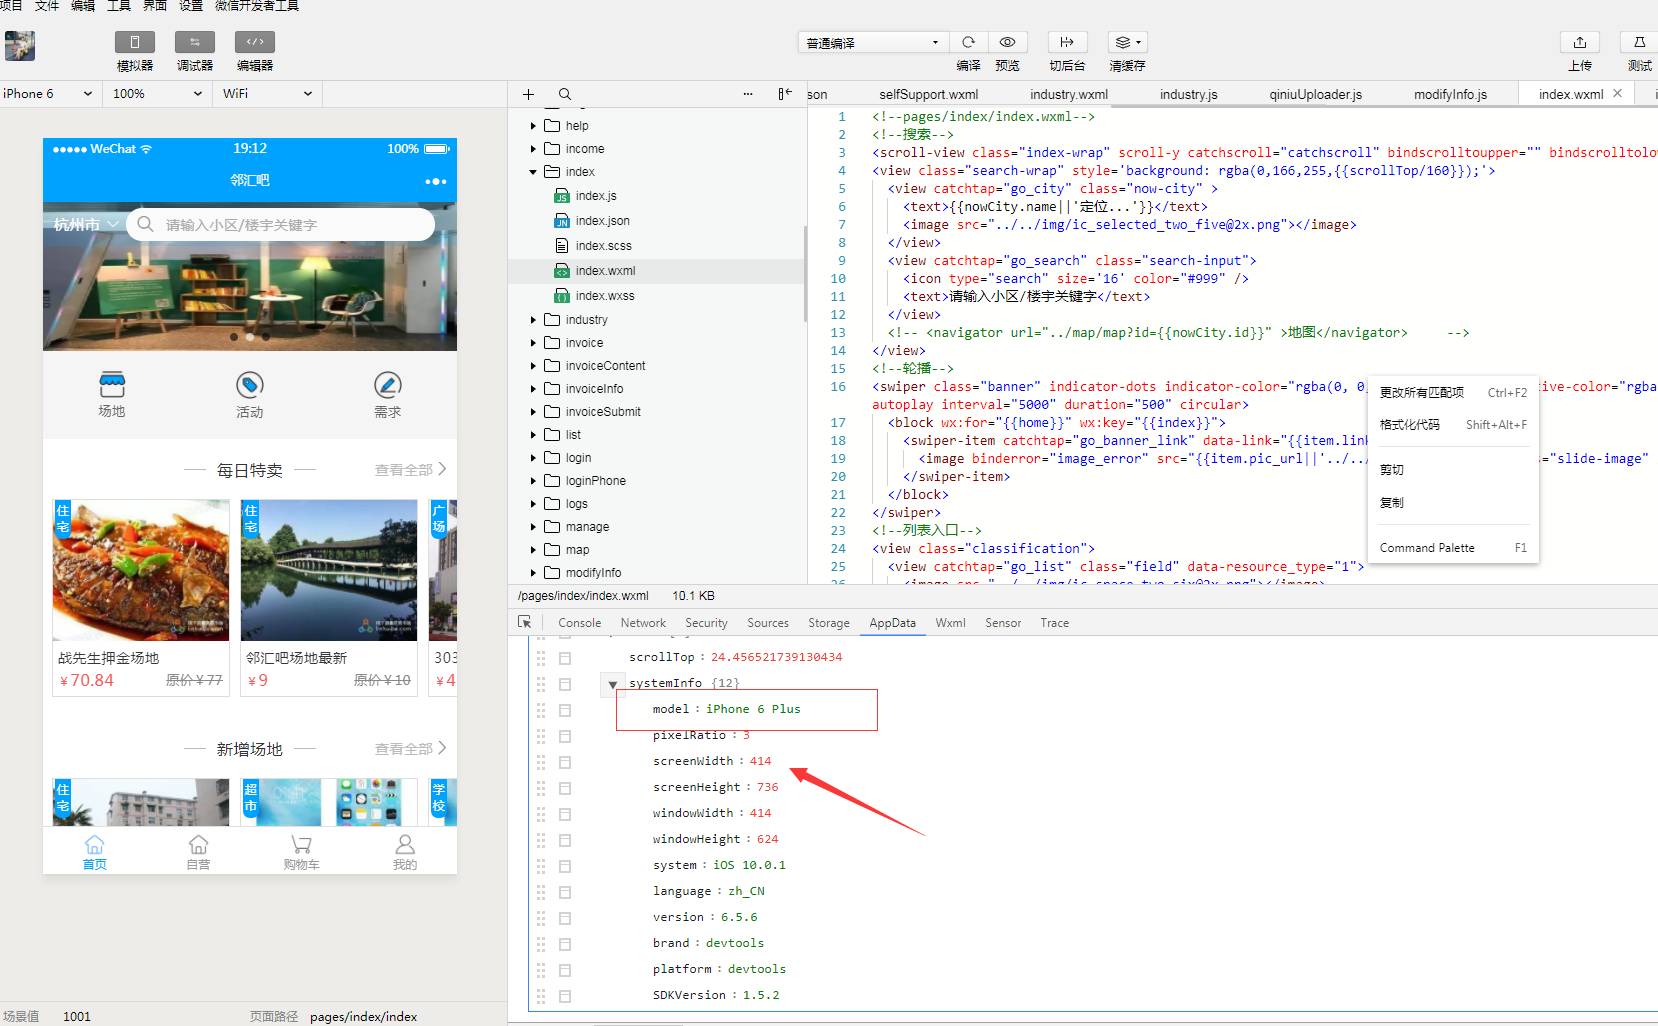Screen dimensions: 1658x1026
Task: Collapse the systemInfo tree node
Action: tap(613, 684)
